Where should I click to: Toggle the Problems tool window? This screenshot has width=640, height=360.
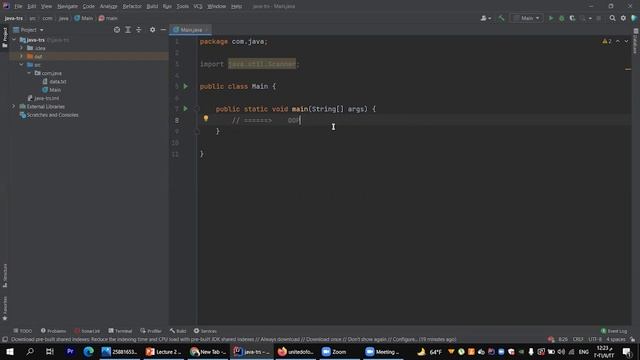point(53,331)
